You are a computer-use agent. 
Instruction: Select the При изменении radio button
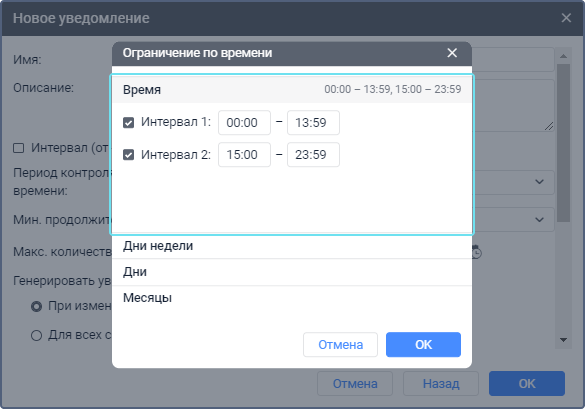pos(36,307)
